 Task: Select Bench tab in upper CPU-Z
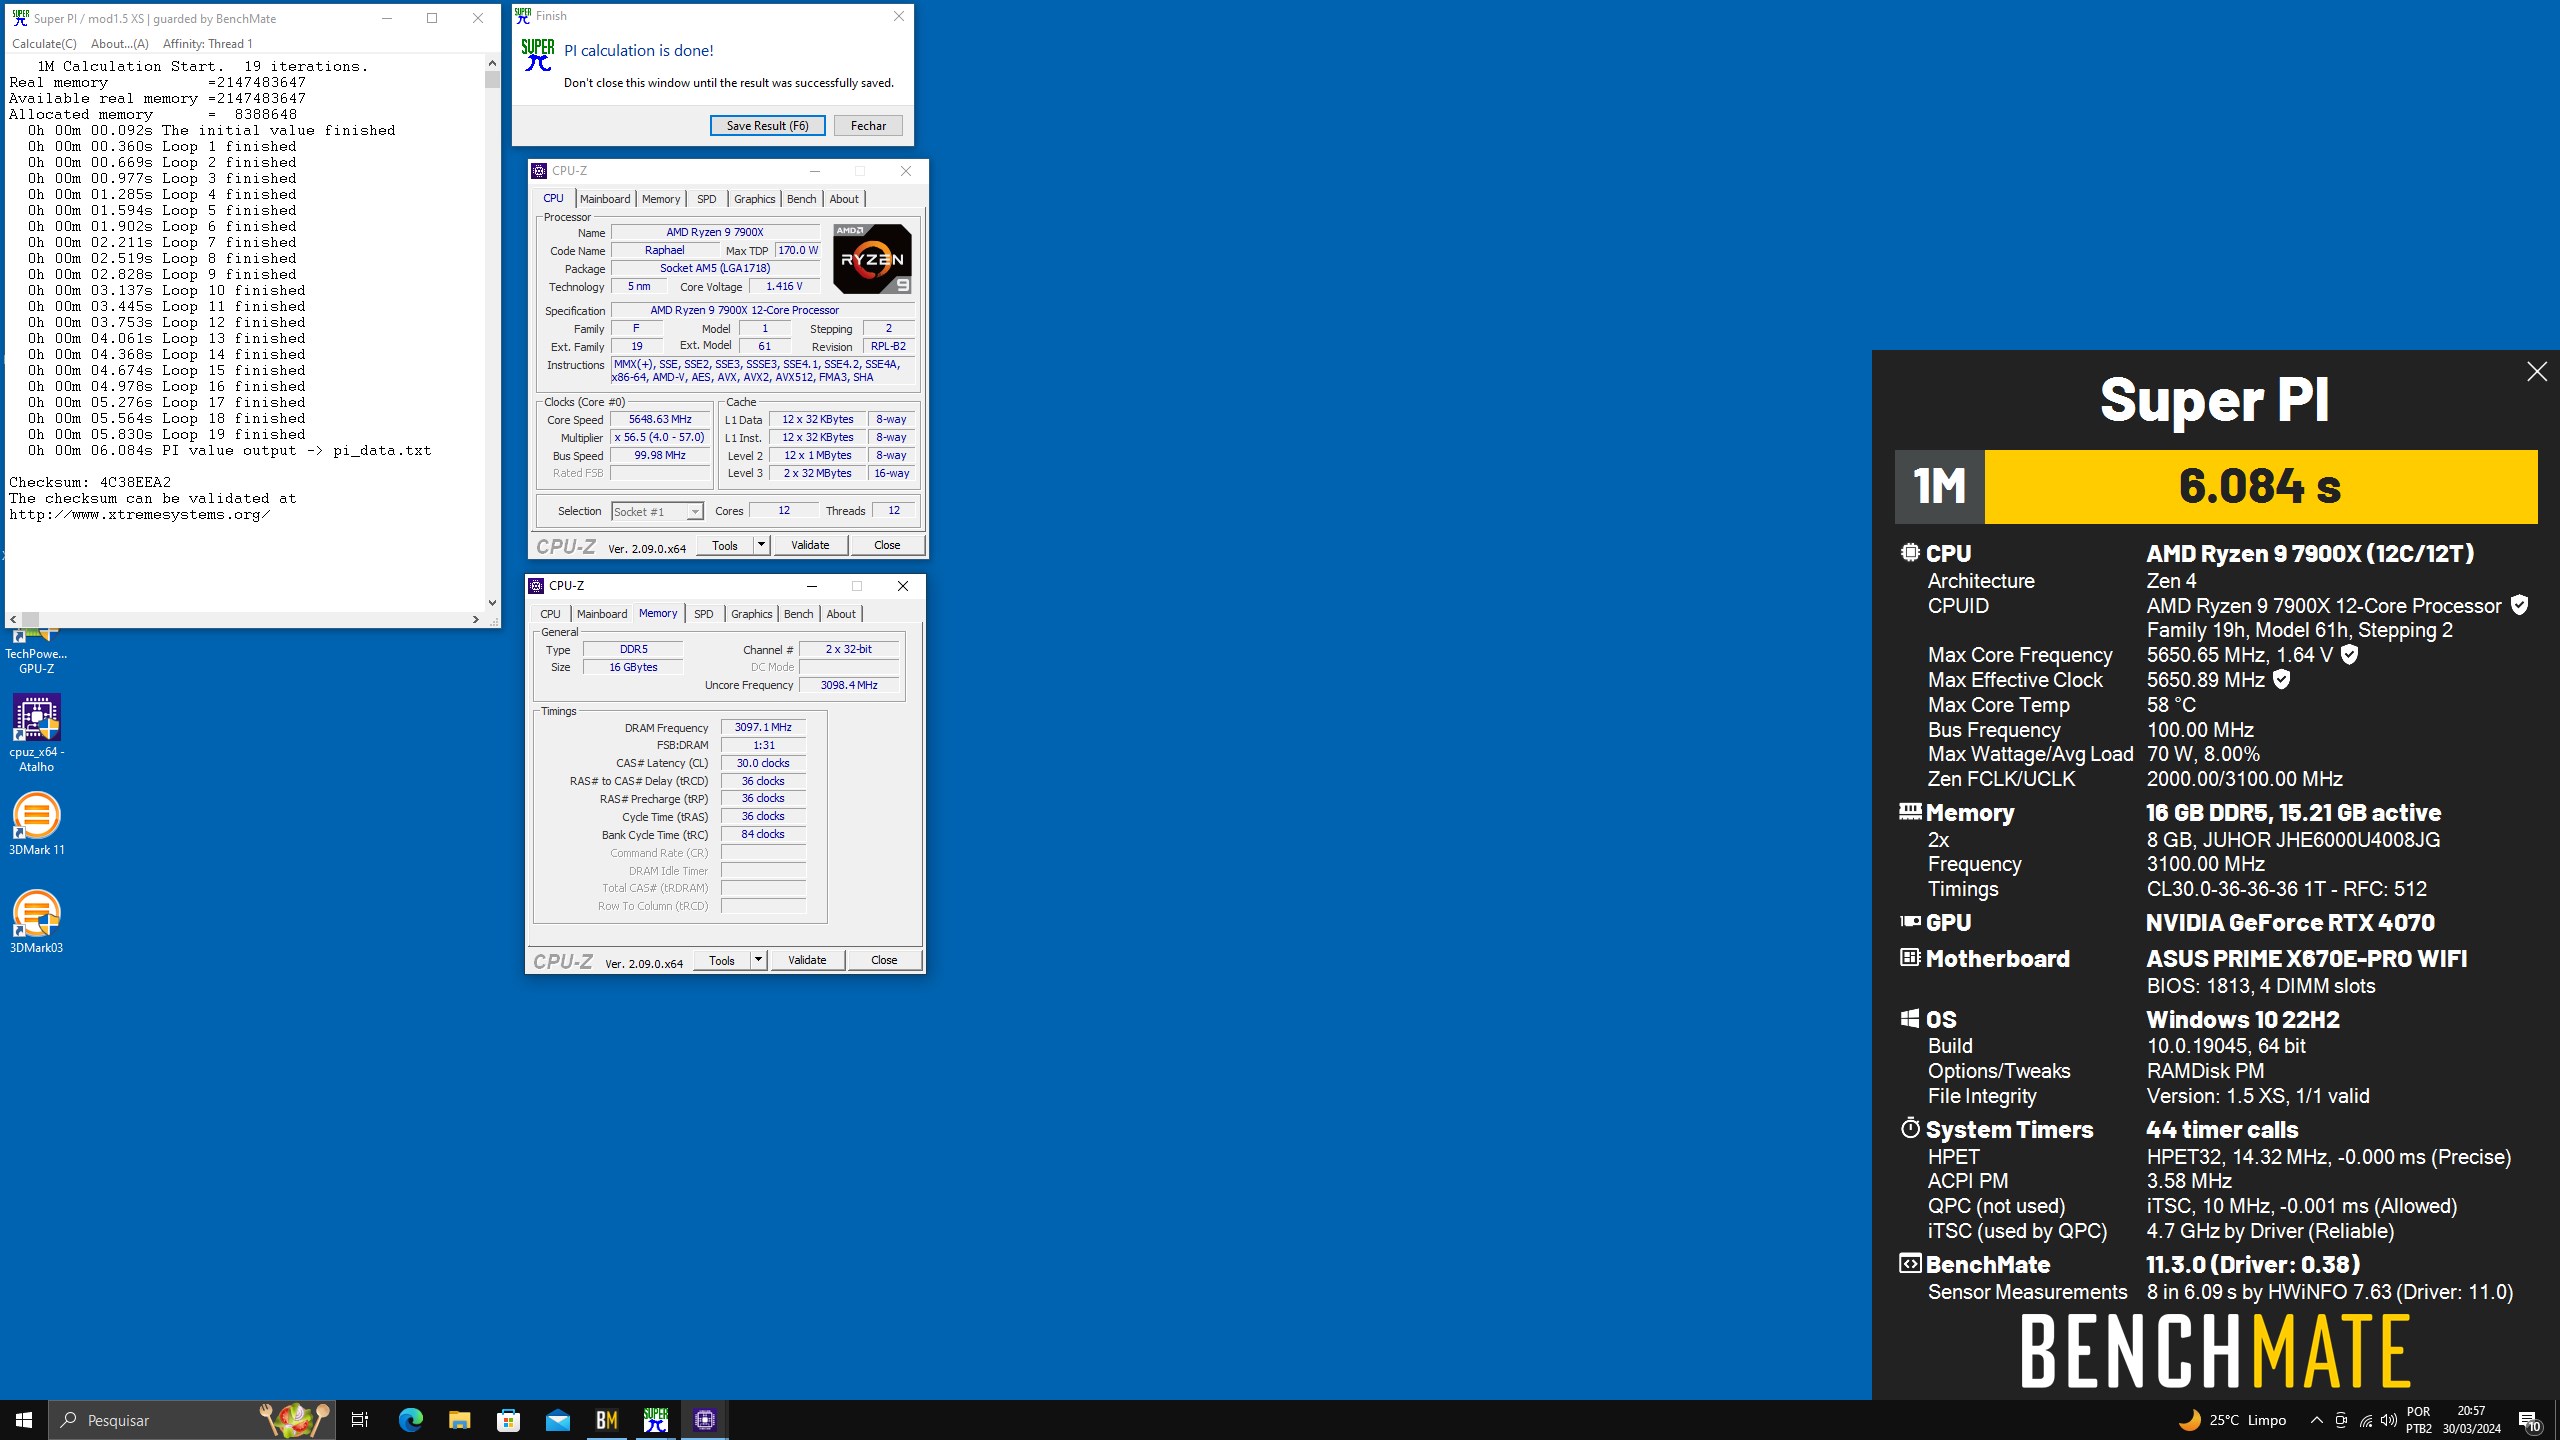click(x=801, y=199)
